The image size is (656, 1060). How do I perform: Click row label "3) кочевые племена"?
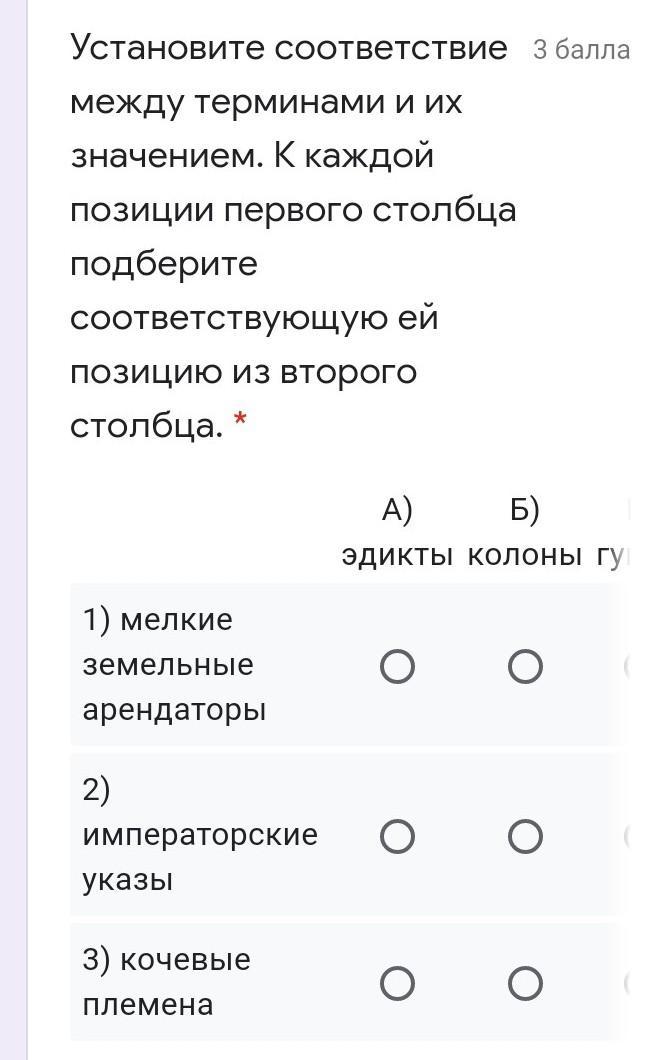pos(167,982)
